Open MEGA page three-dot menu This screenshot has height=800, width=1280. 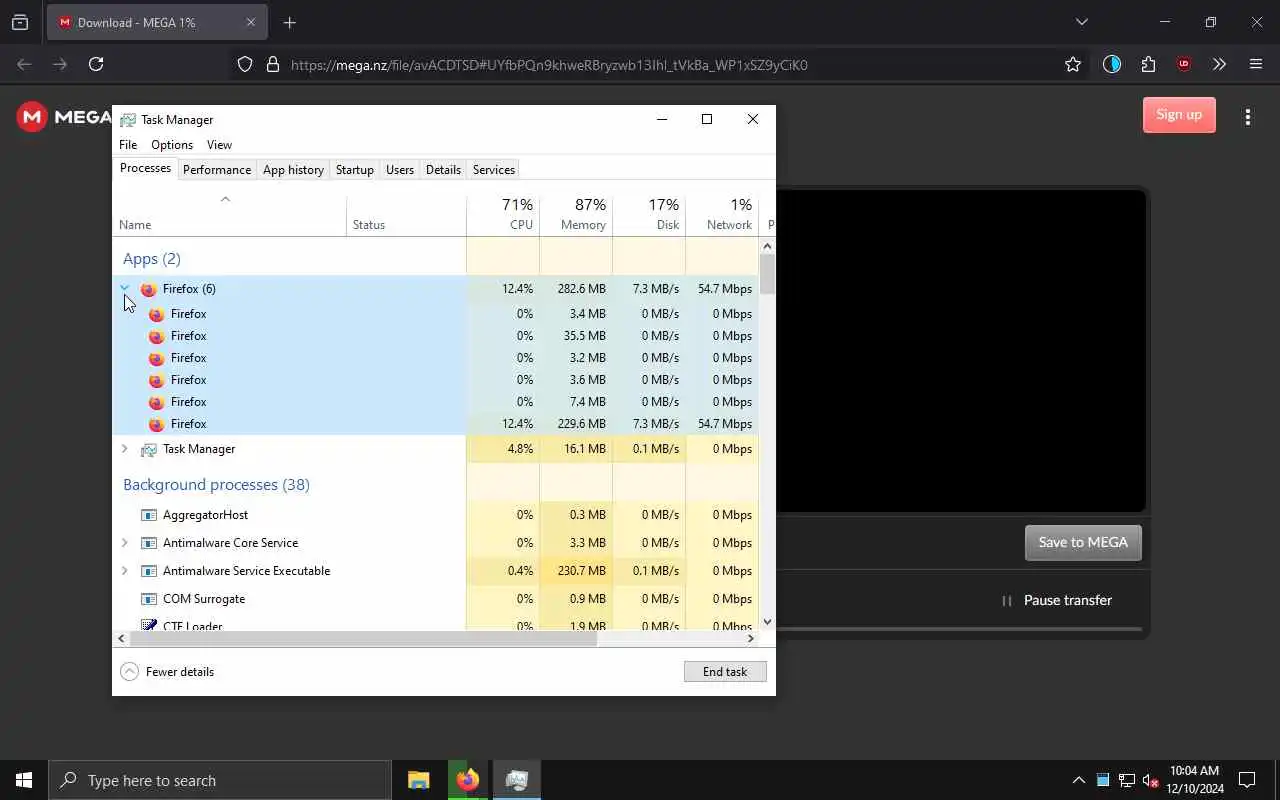pyautogui.click(x=1248, y=117)
